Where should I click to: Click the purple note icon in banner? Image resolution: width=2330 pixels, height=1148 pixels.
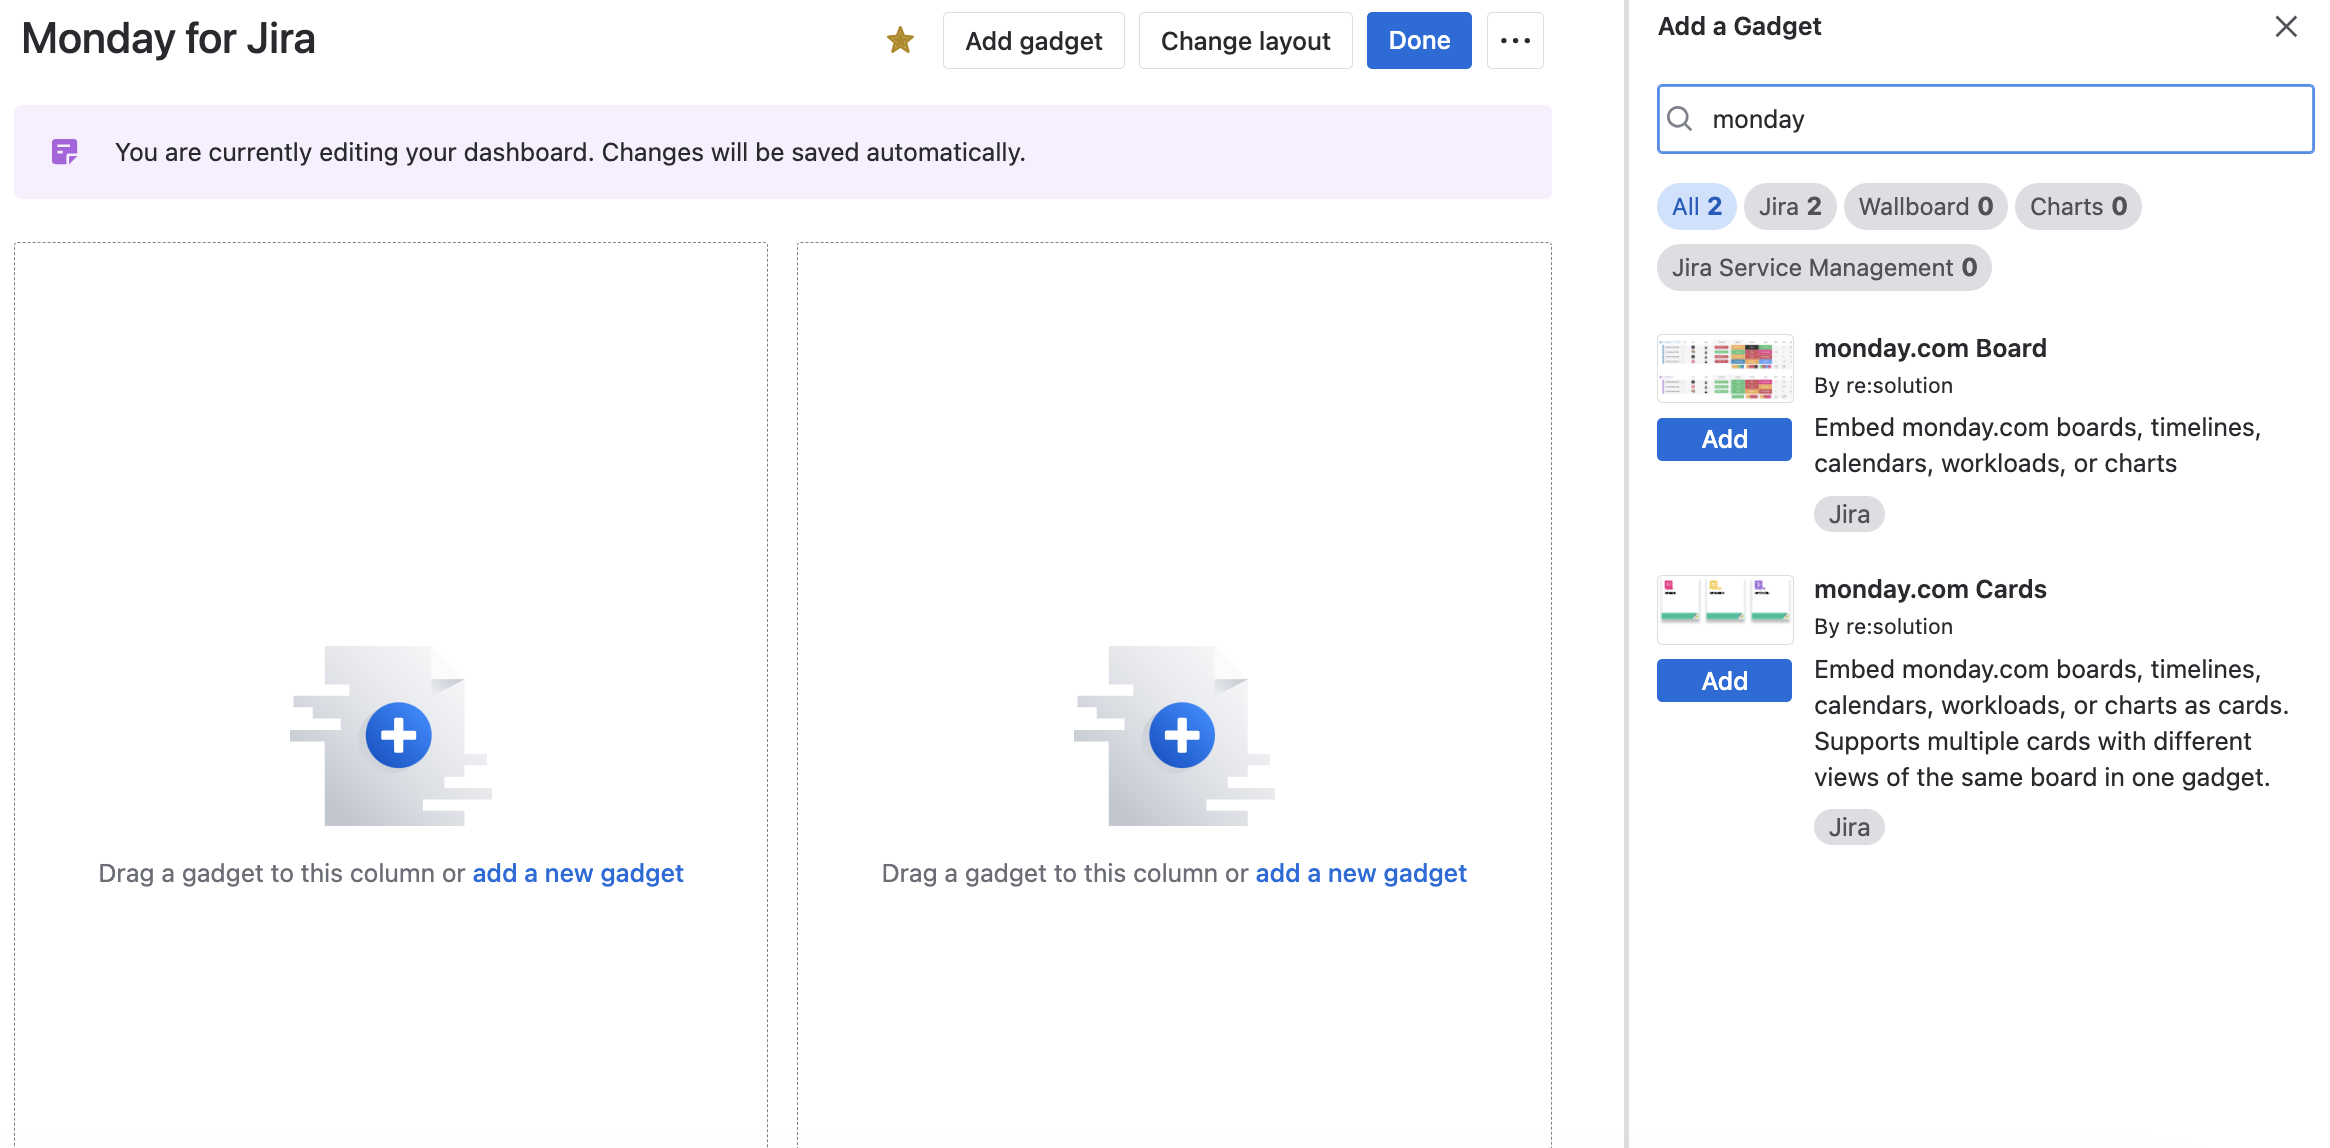pos(64,152)
